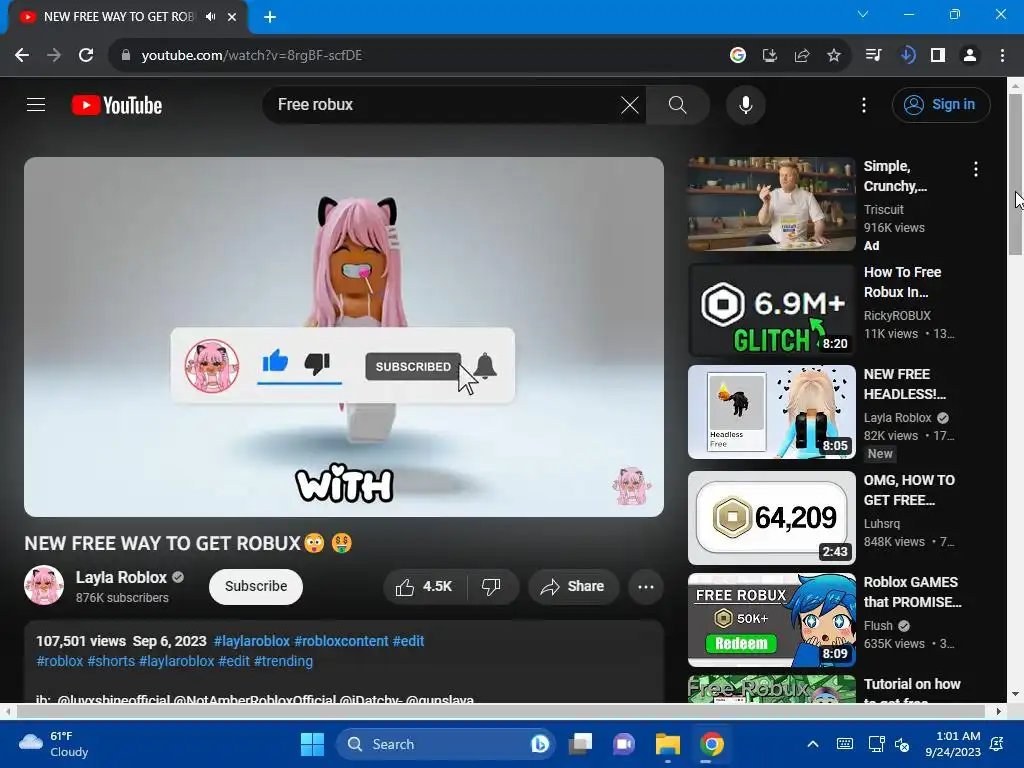
Task: Open 64,209 robux video thumbnail
Action: click(x=771, y=518)
